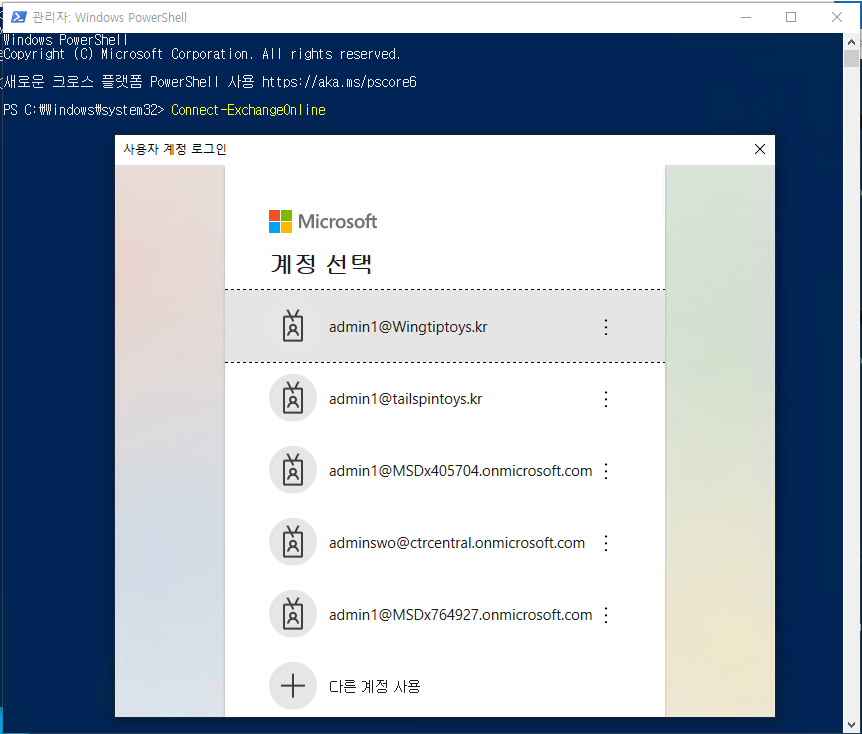Click the Connect-ExchangeOnline command text
Image resolution: width=862 pixels, height=734 pixels.
pos(248,110)
